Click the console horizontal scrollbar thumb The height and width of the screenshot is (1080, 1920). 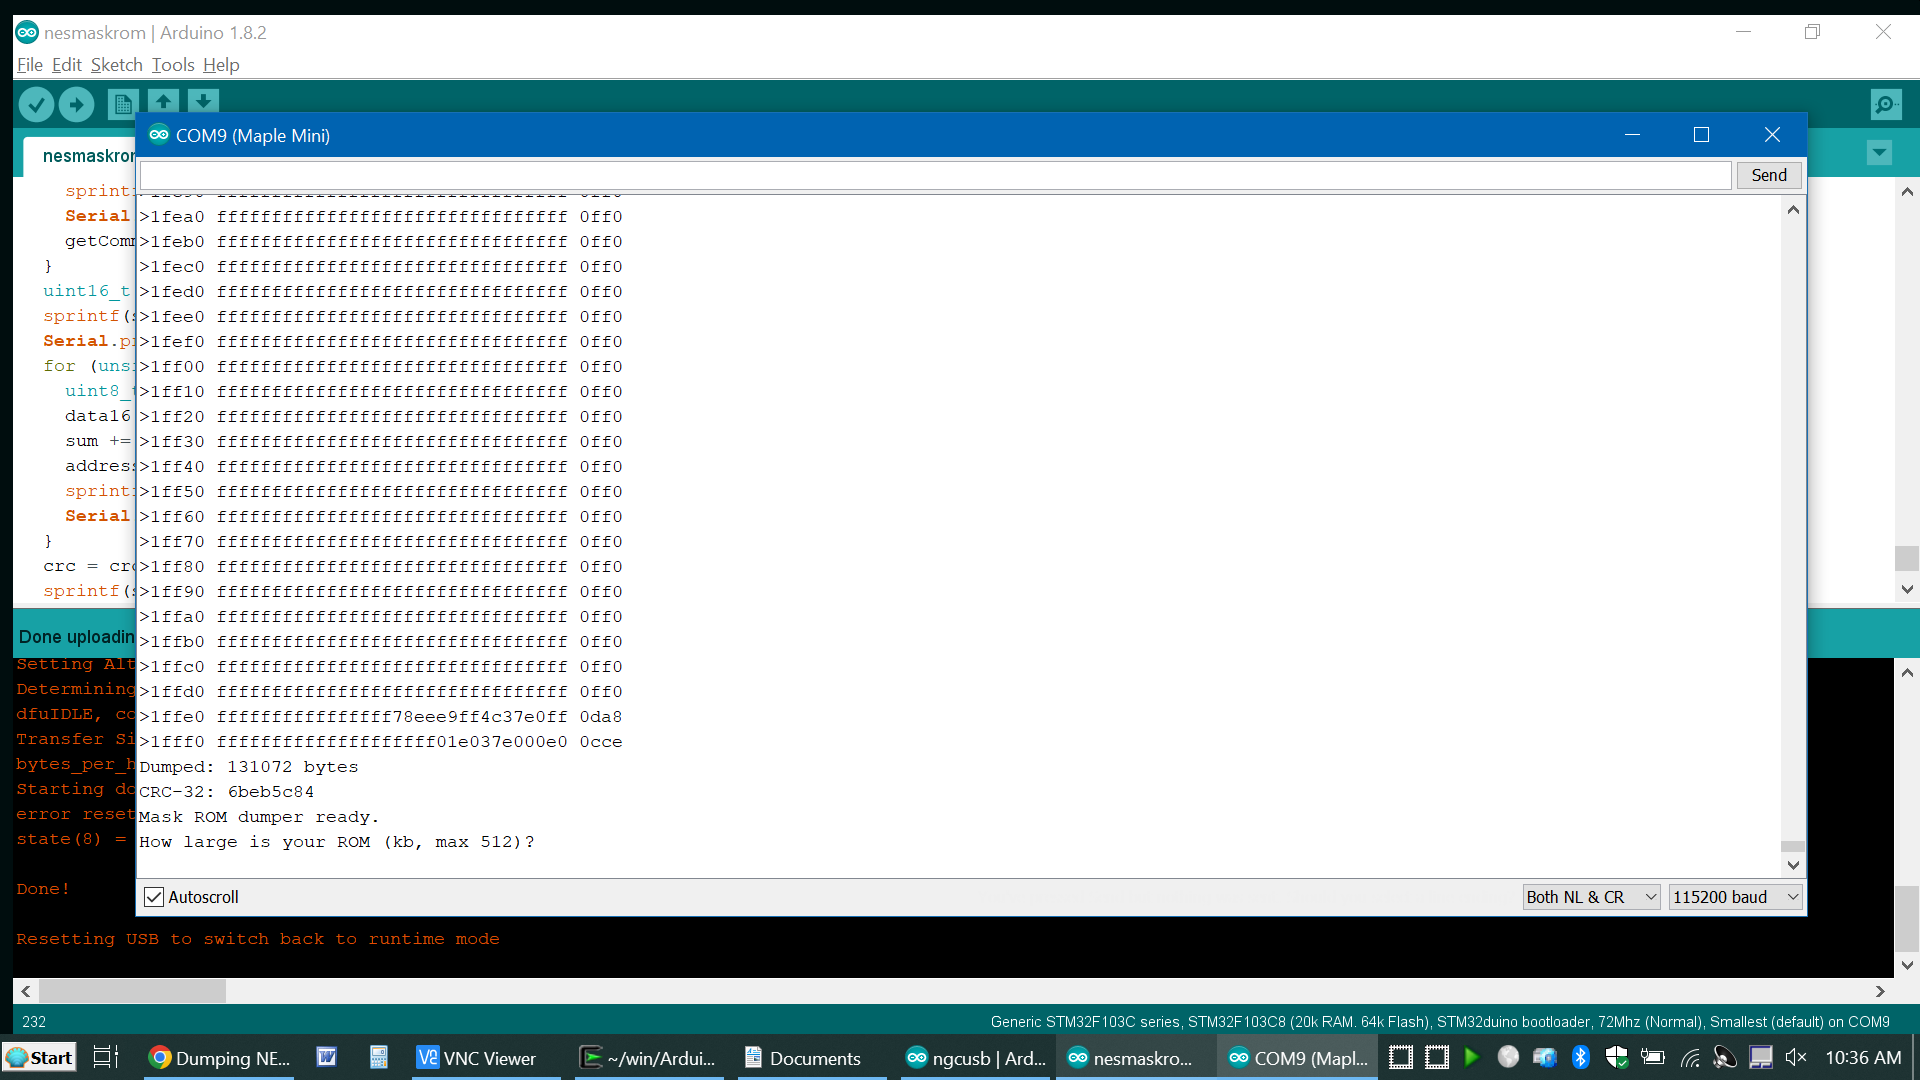[132, 991]
